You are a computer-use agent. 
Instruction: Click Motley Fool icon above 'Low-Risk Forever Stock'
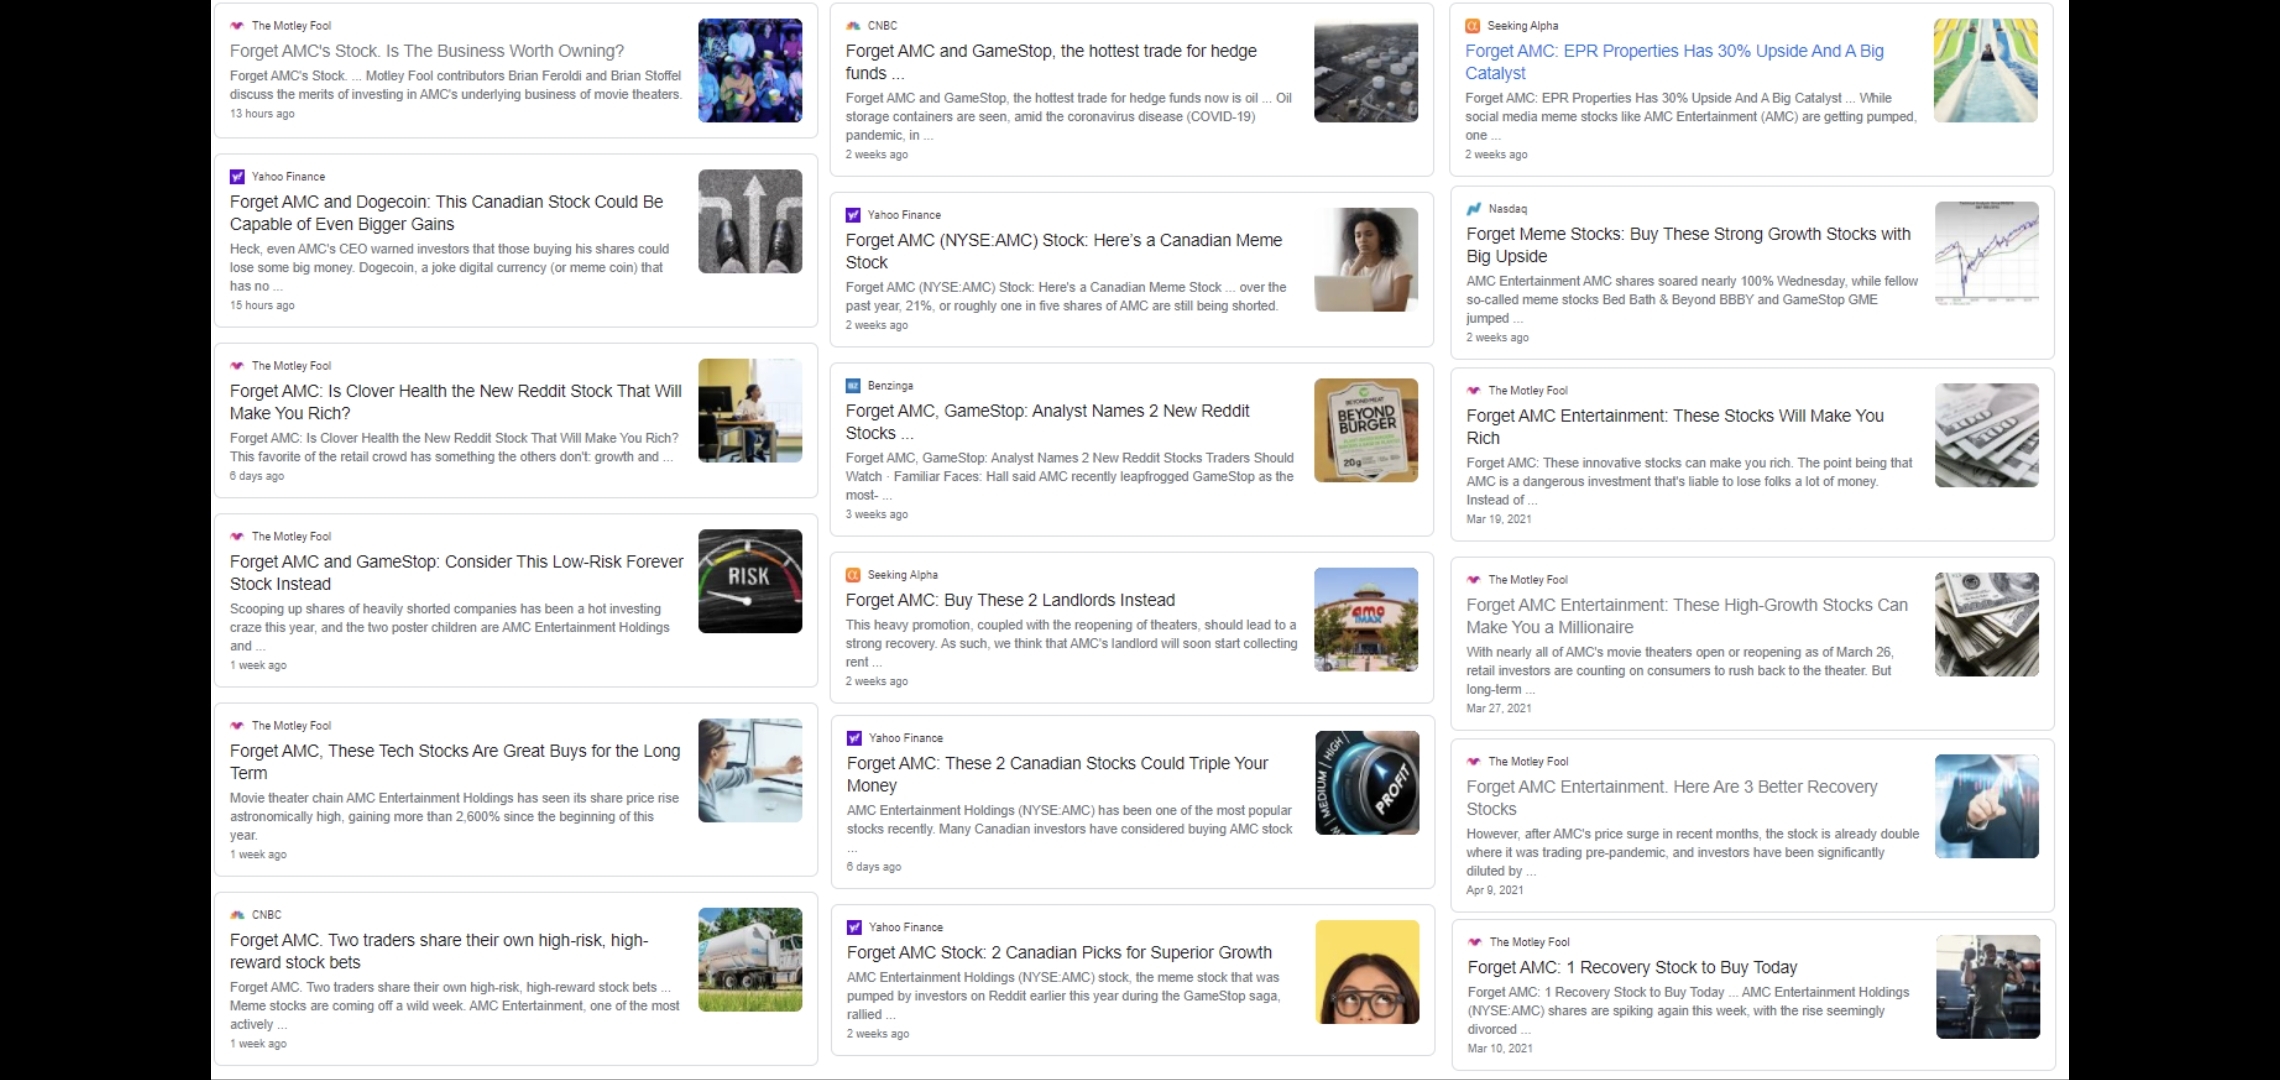(x=237, y=537)
